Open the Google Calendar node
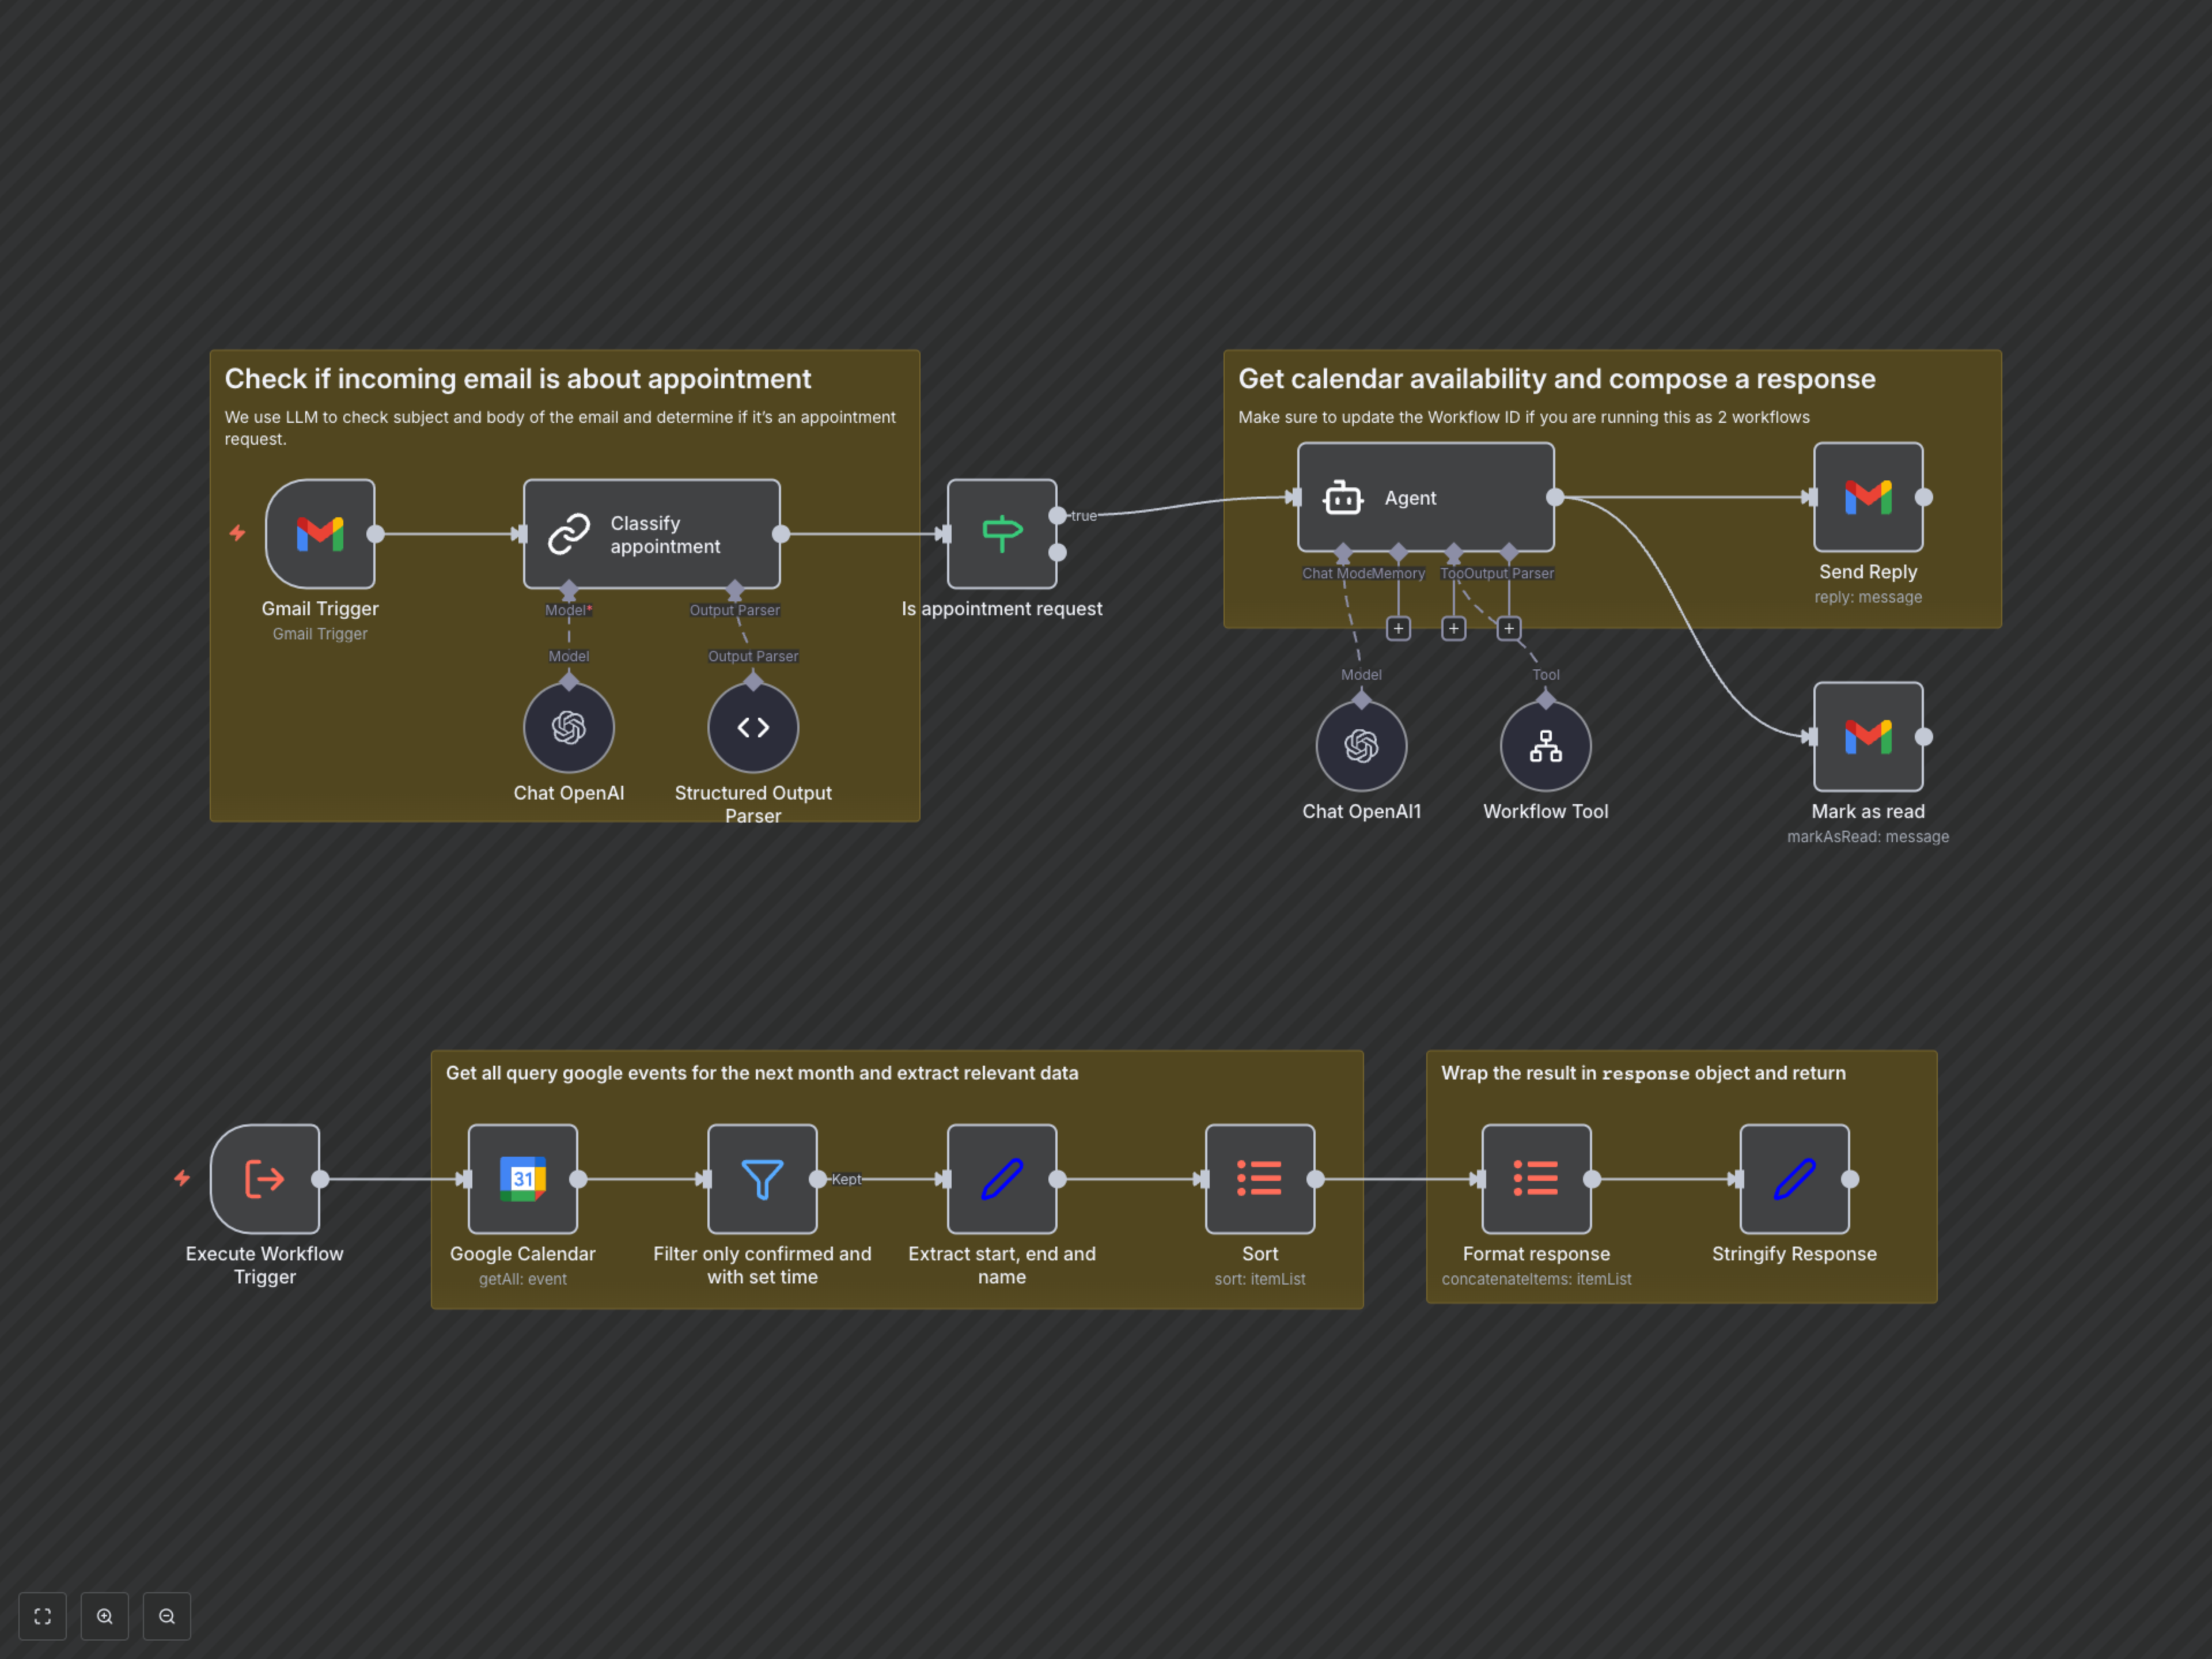Viewport: 2212px width, 1659px height. (522, 1179)
